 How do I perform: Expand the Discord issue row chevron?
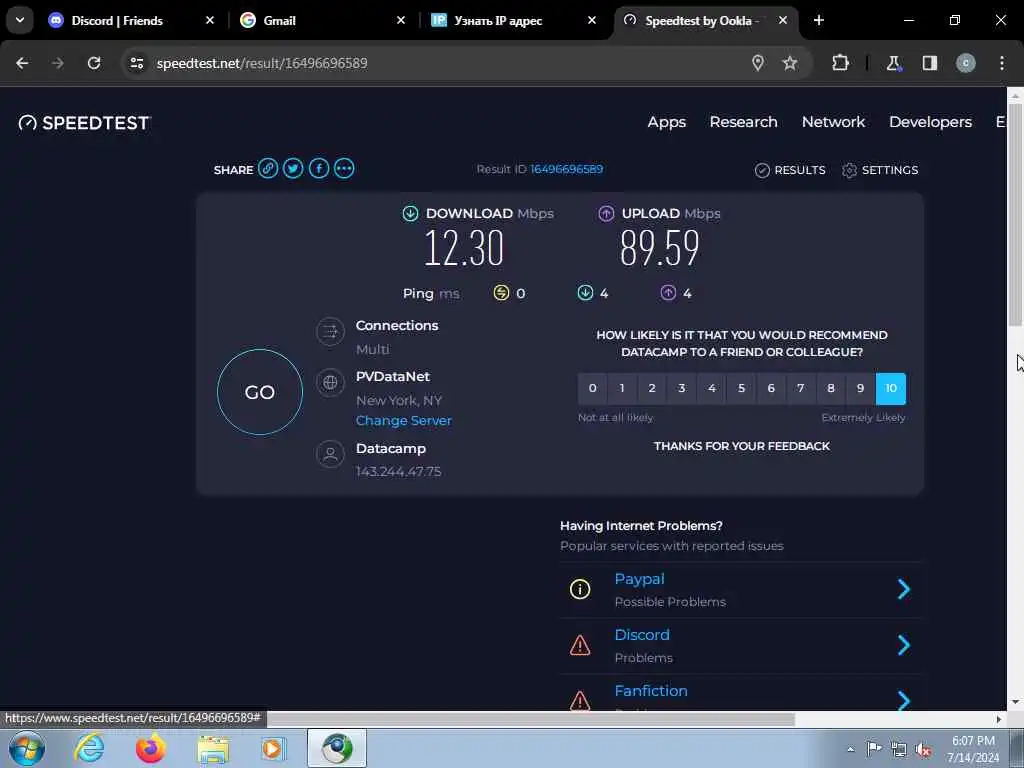(x=904, y=645)
